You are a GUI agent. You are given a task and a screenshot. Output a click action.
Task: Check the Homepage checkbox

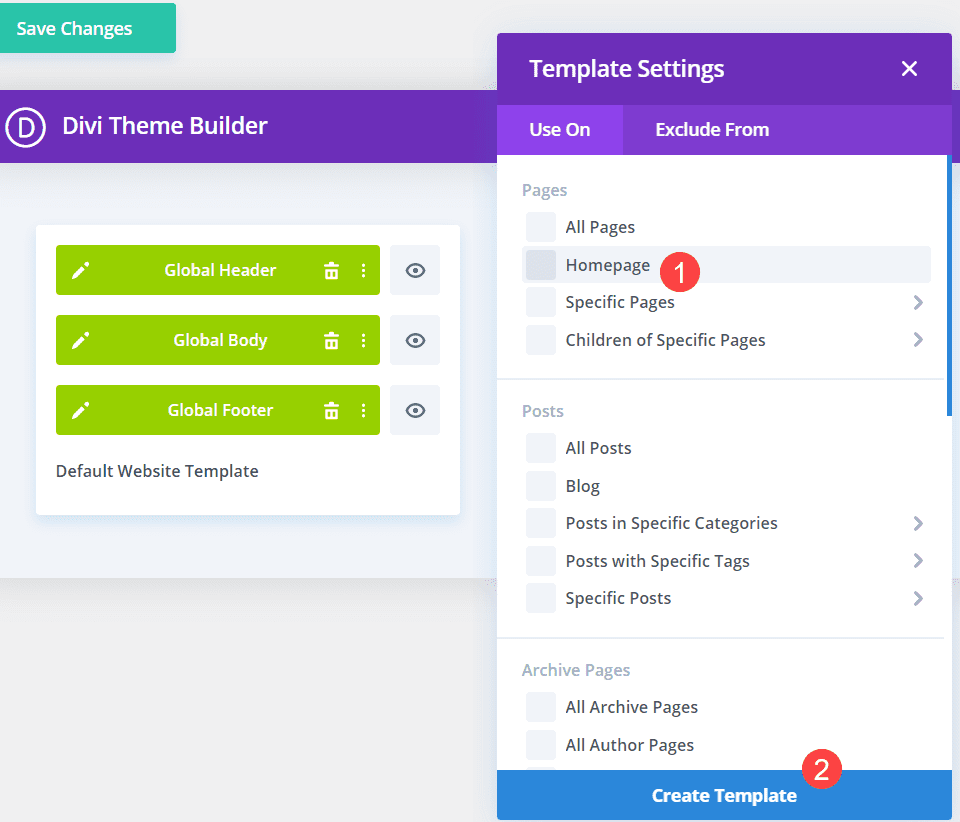coord(541,265)
